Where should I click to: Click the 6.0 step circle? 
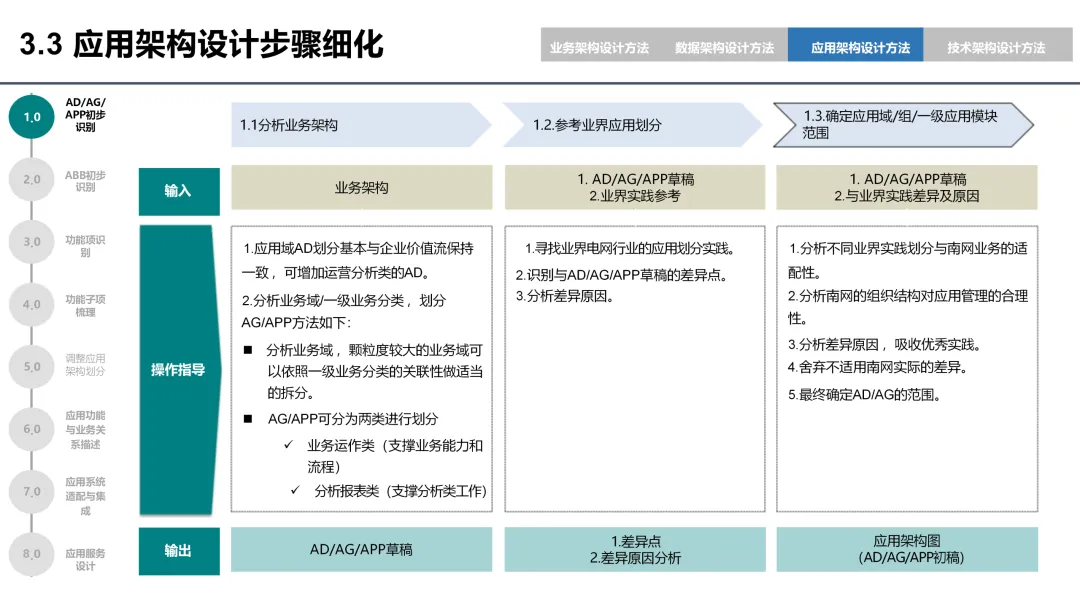(x=32, y=429)
